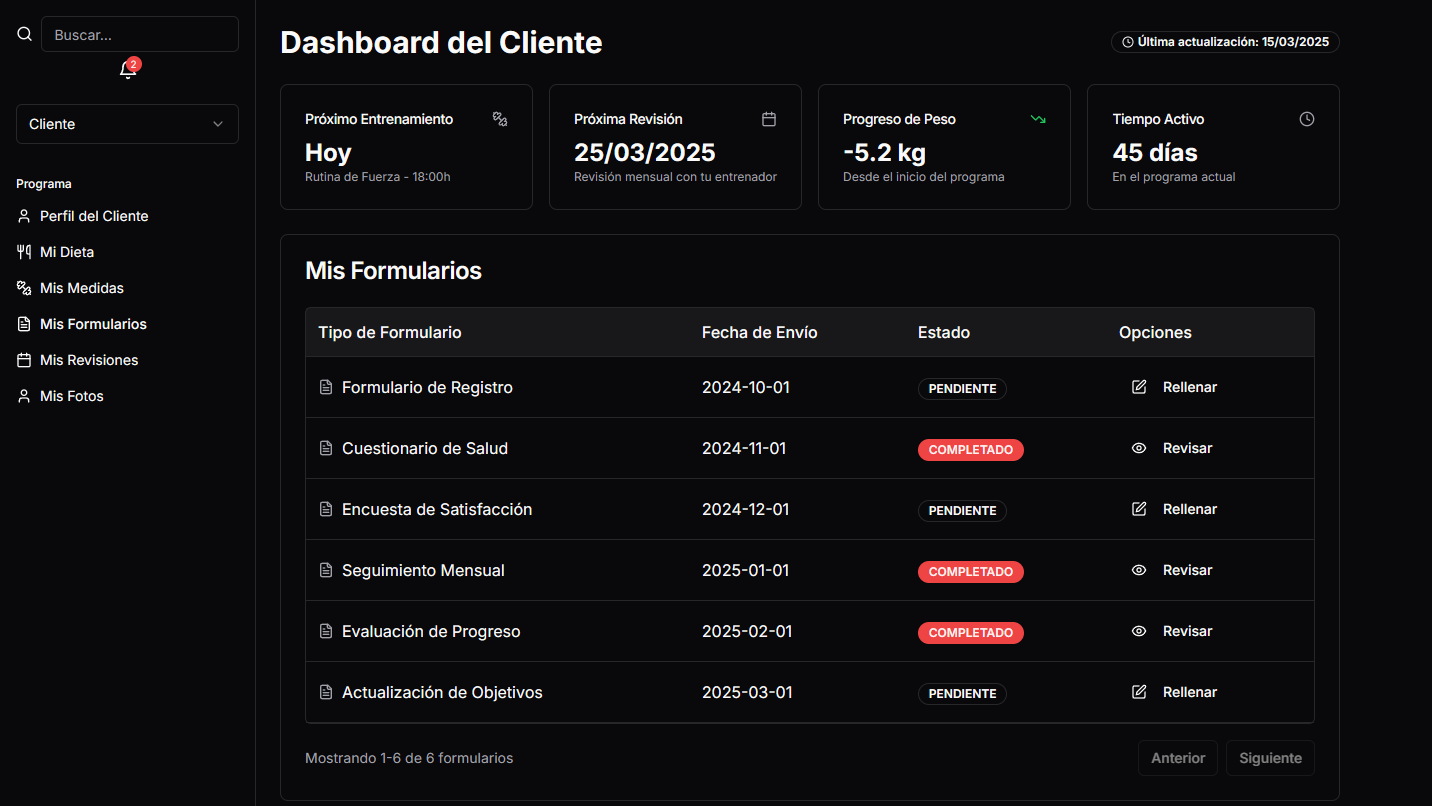Click Revisar for Seguimiento Mensual

point(1187,570)
